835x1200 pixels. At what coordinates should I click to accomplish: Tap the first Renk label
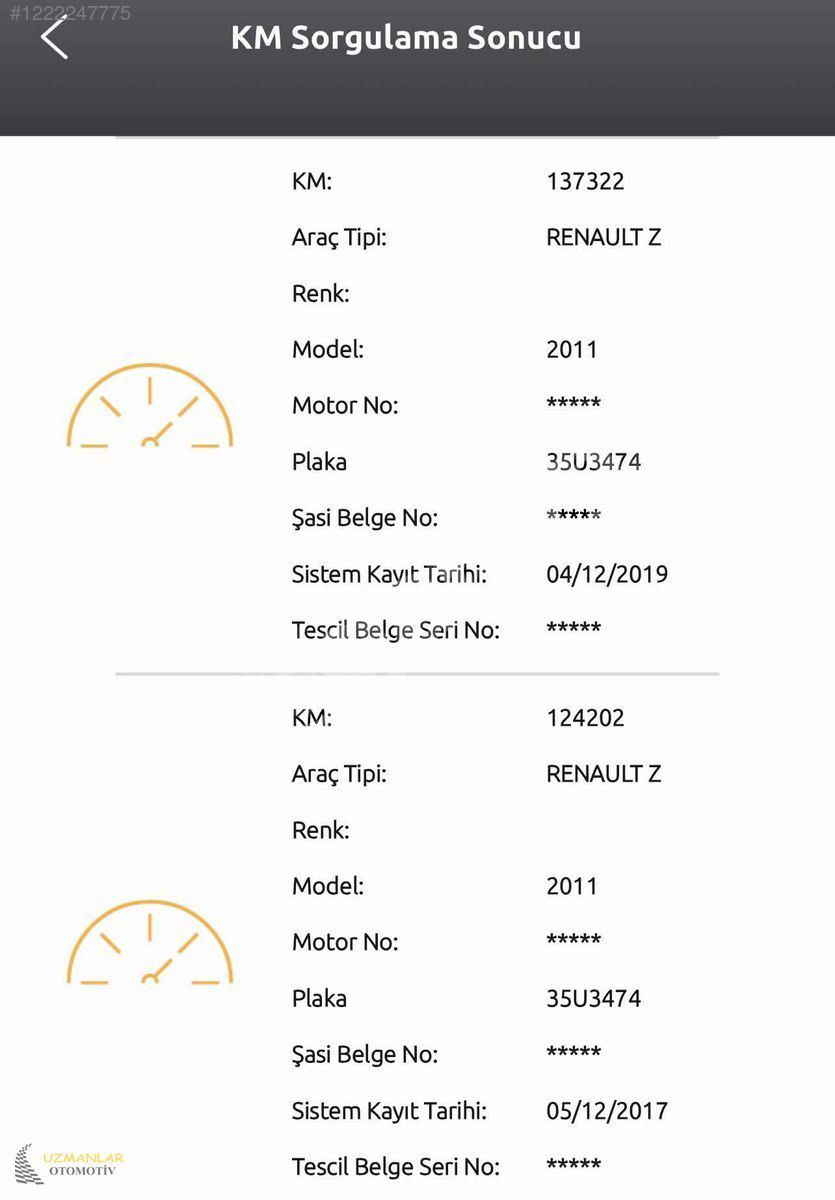click(x=321, y=294)
